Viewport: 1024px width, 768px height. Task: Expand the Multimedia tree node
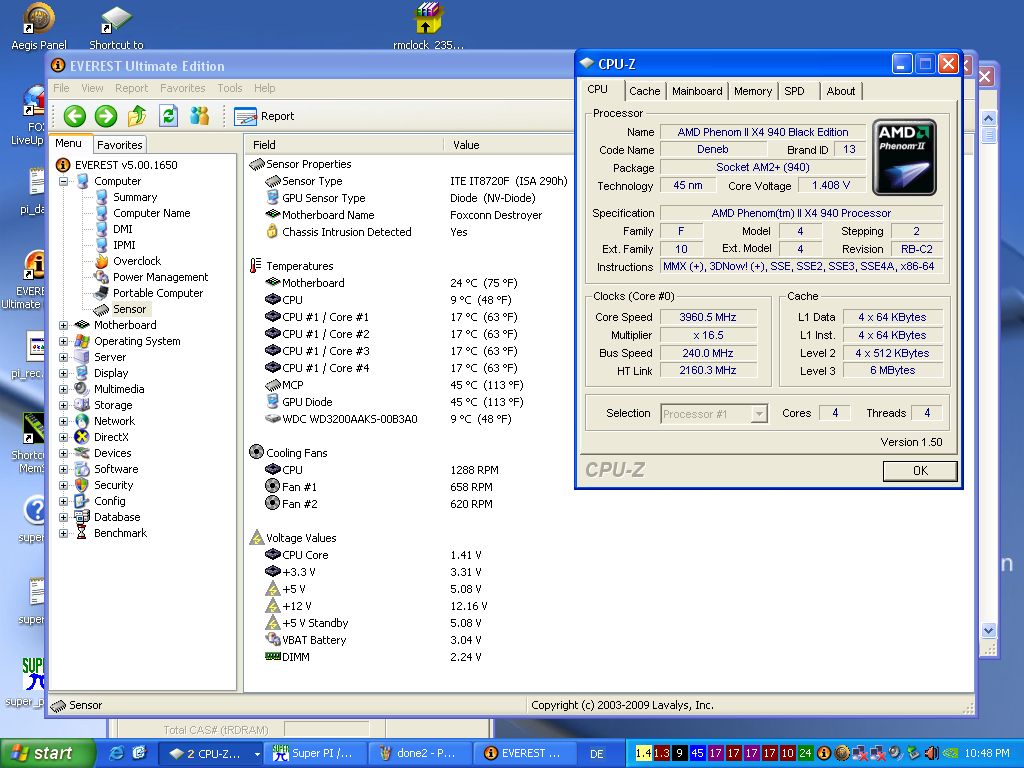click(x=63, y=389)
